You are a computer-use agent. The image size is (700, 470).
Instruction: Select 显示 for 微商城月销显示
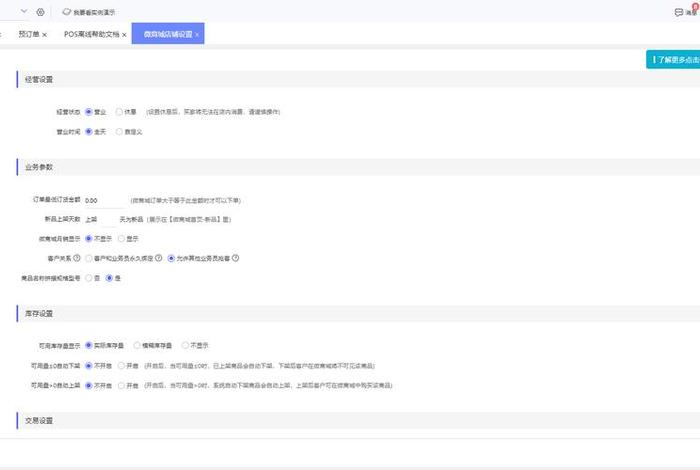(120, 239)
